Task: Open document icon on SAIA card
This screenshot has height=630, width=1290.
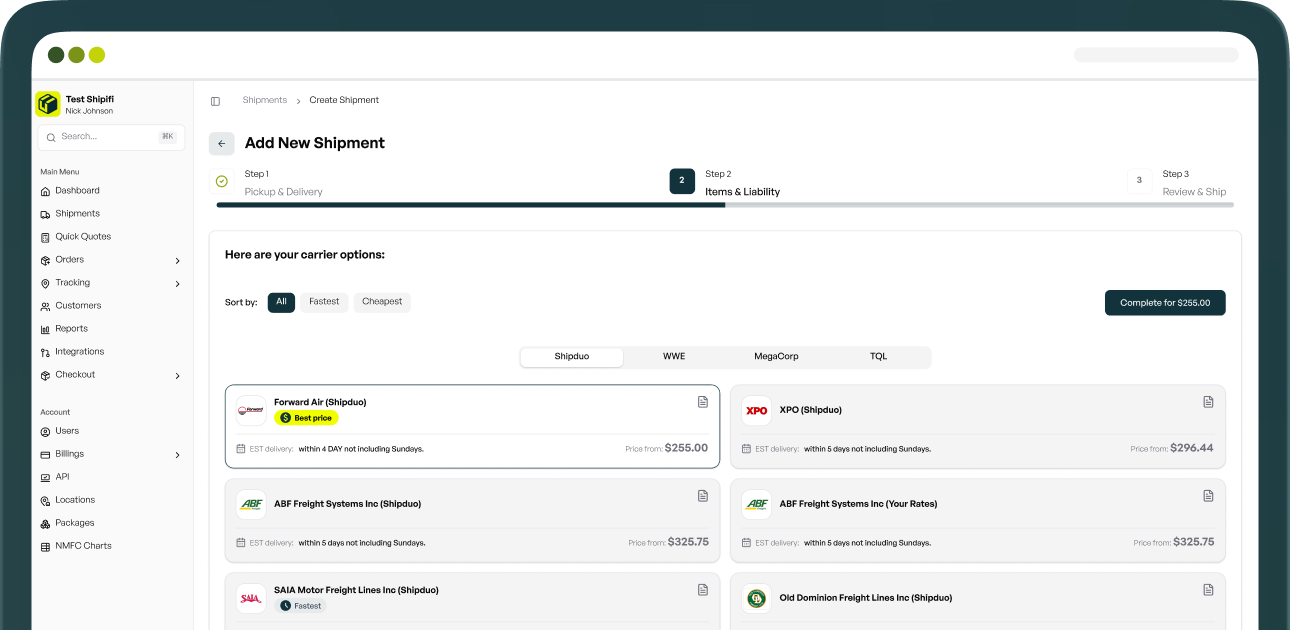Action: [x=703, y=590]
